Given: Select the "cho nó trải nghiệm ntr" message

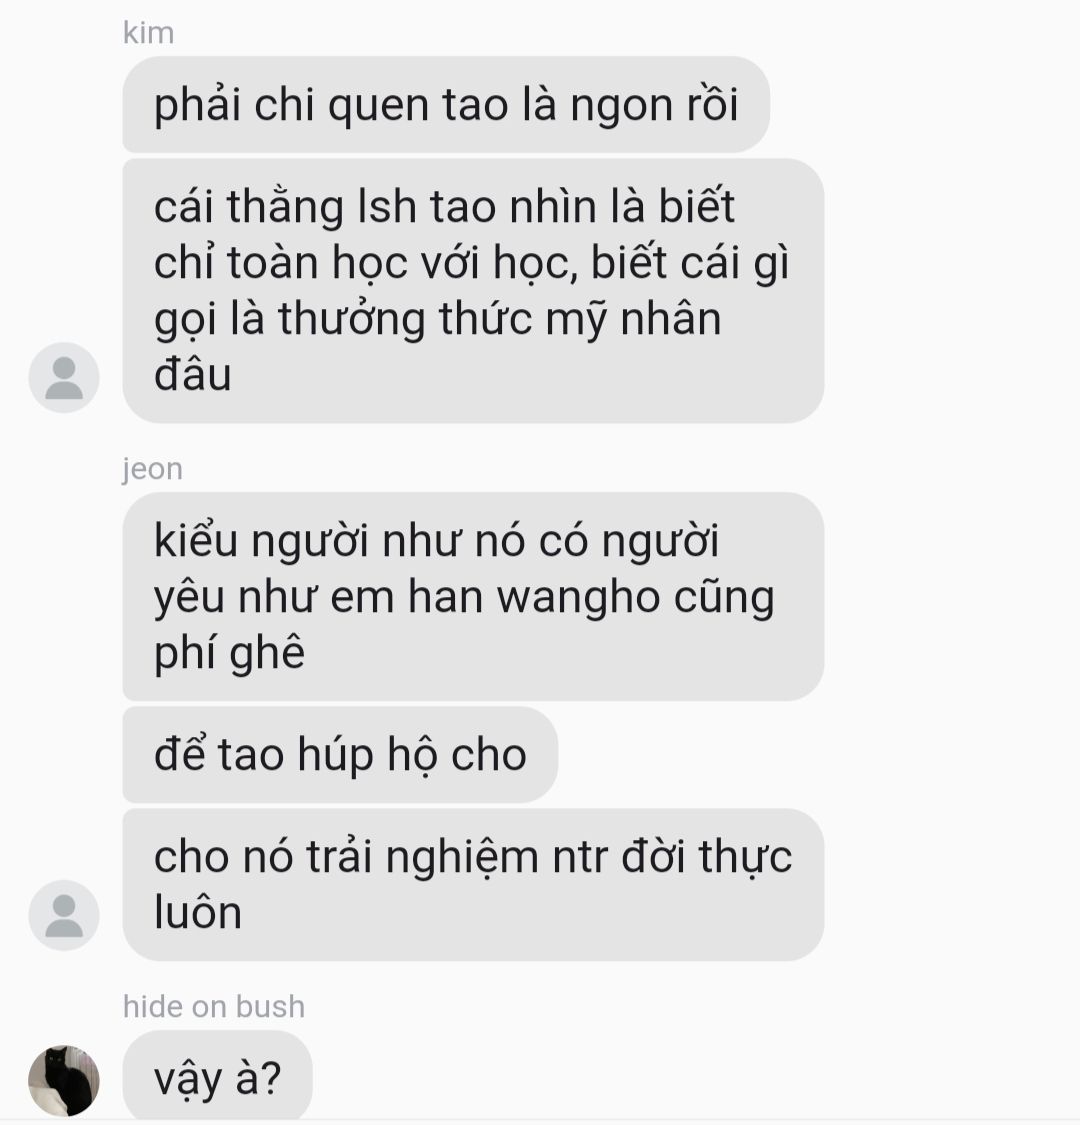Looking at the screenshot, I should (x=473, y=885).
